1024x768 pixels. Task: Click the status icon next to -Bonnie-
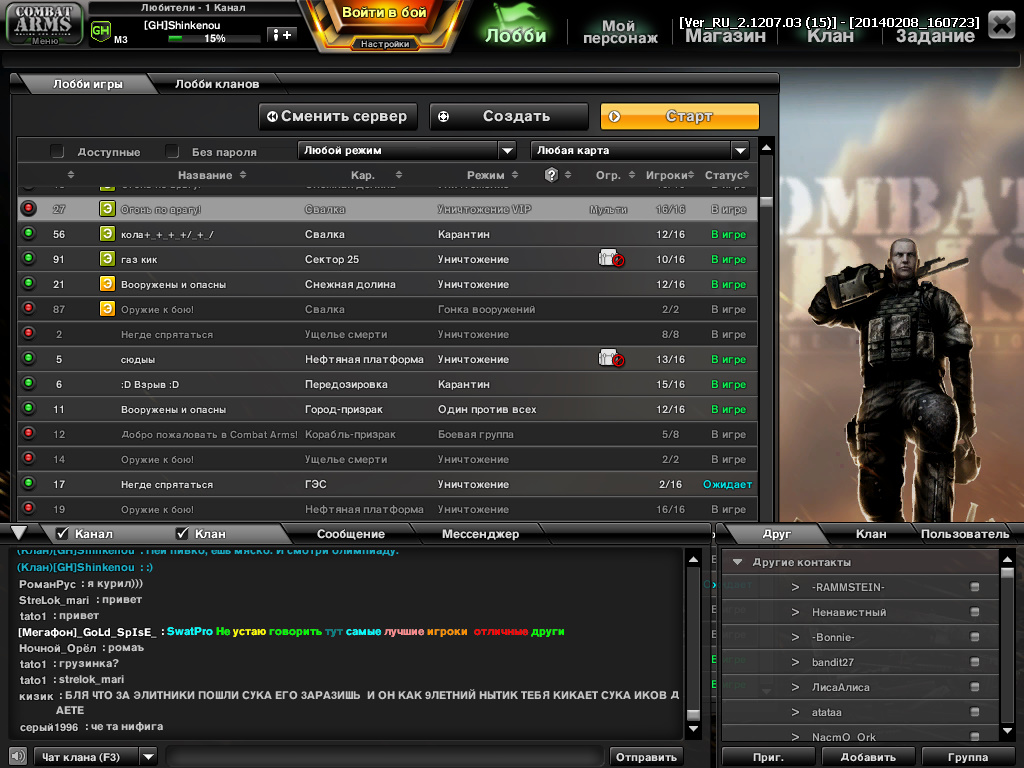[974, 637]
